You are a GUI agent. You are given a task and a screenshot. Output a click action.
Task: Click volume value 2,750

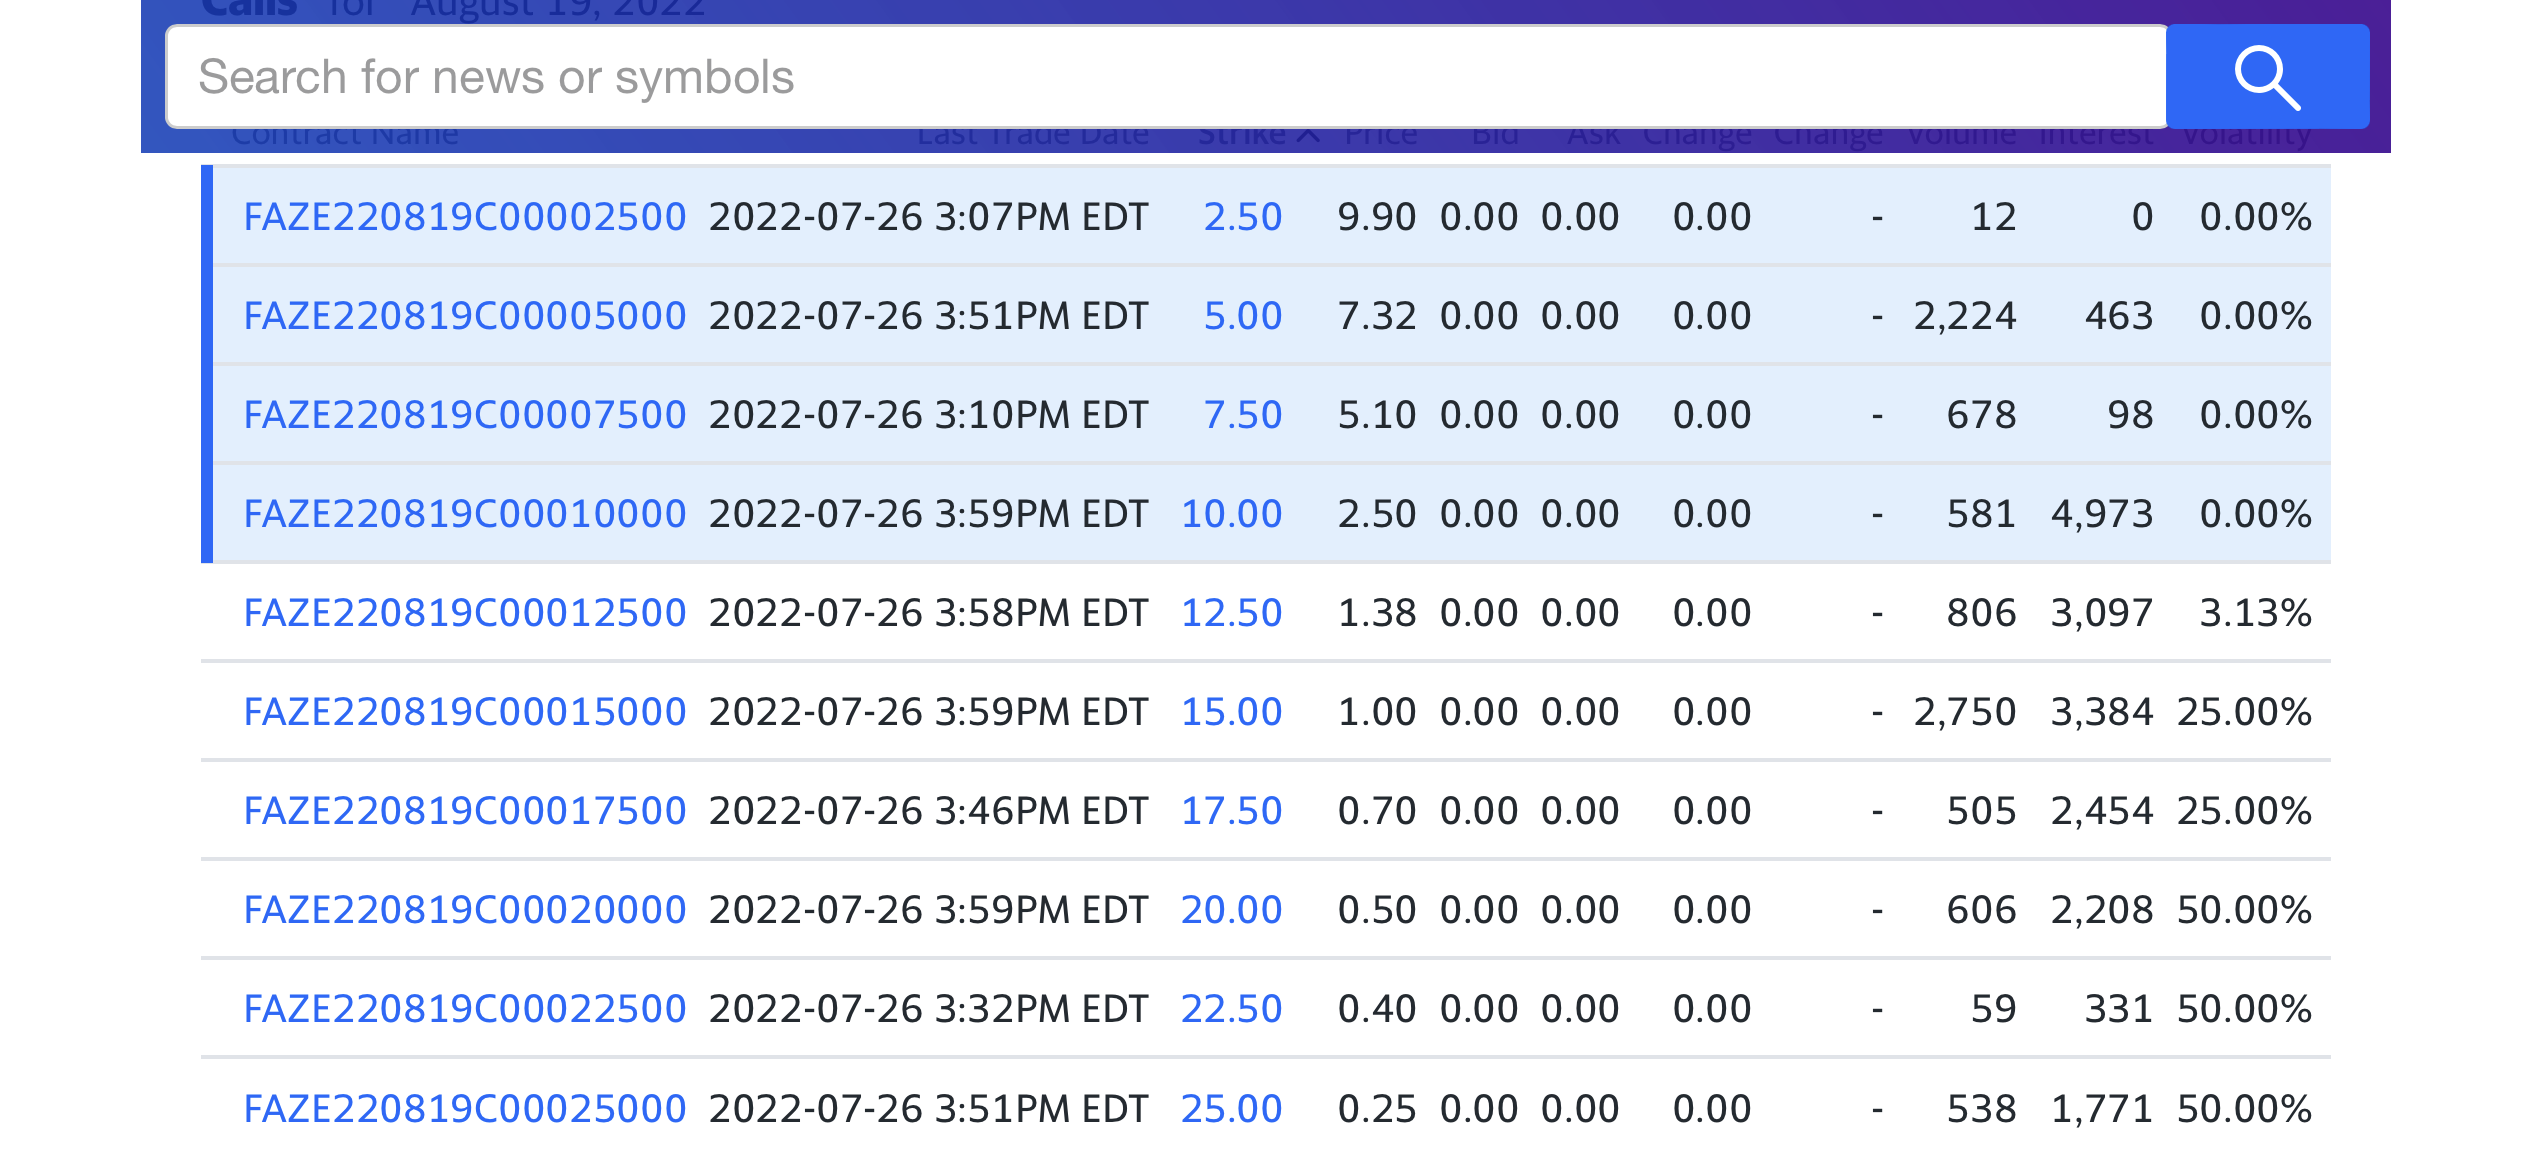[x=1965, y=712]
